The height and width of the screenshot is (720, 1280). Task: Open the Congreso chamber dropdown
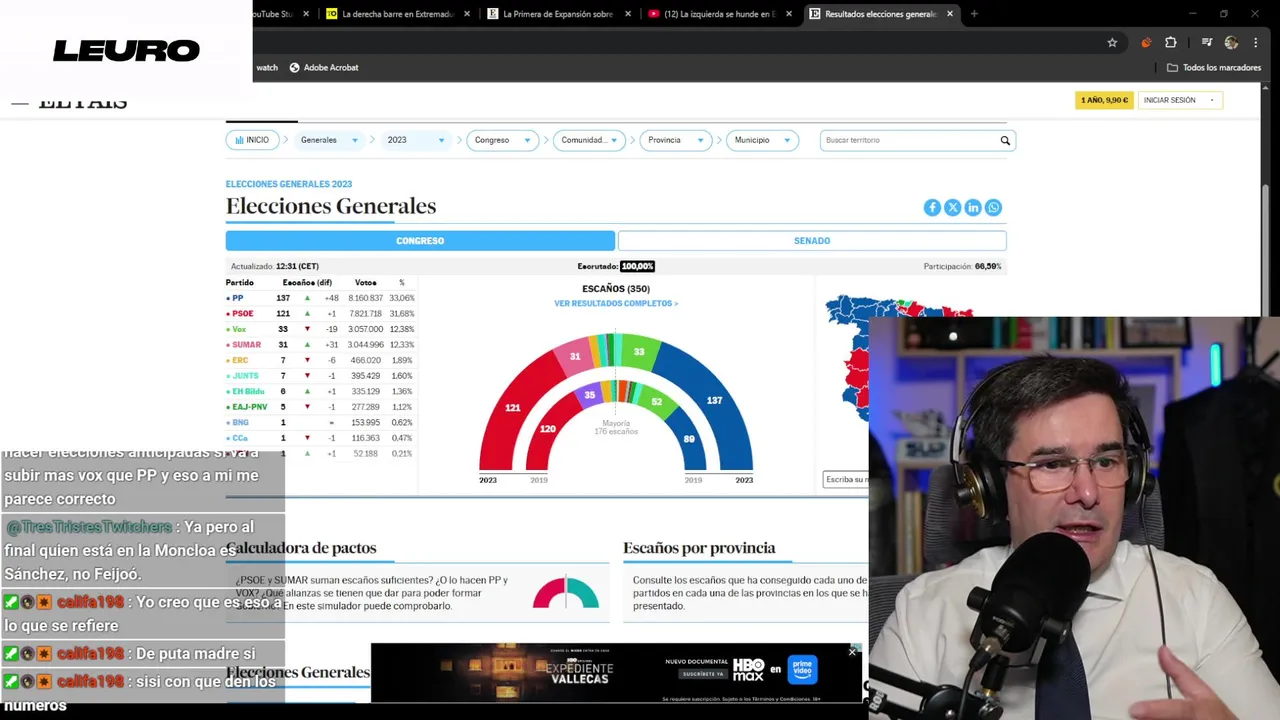502,140
